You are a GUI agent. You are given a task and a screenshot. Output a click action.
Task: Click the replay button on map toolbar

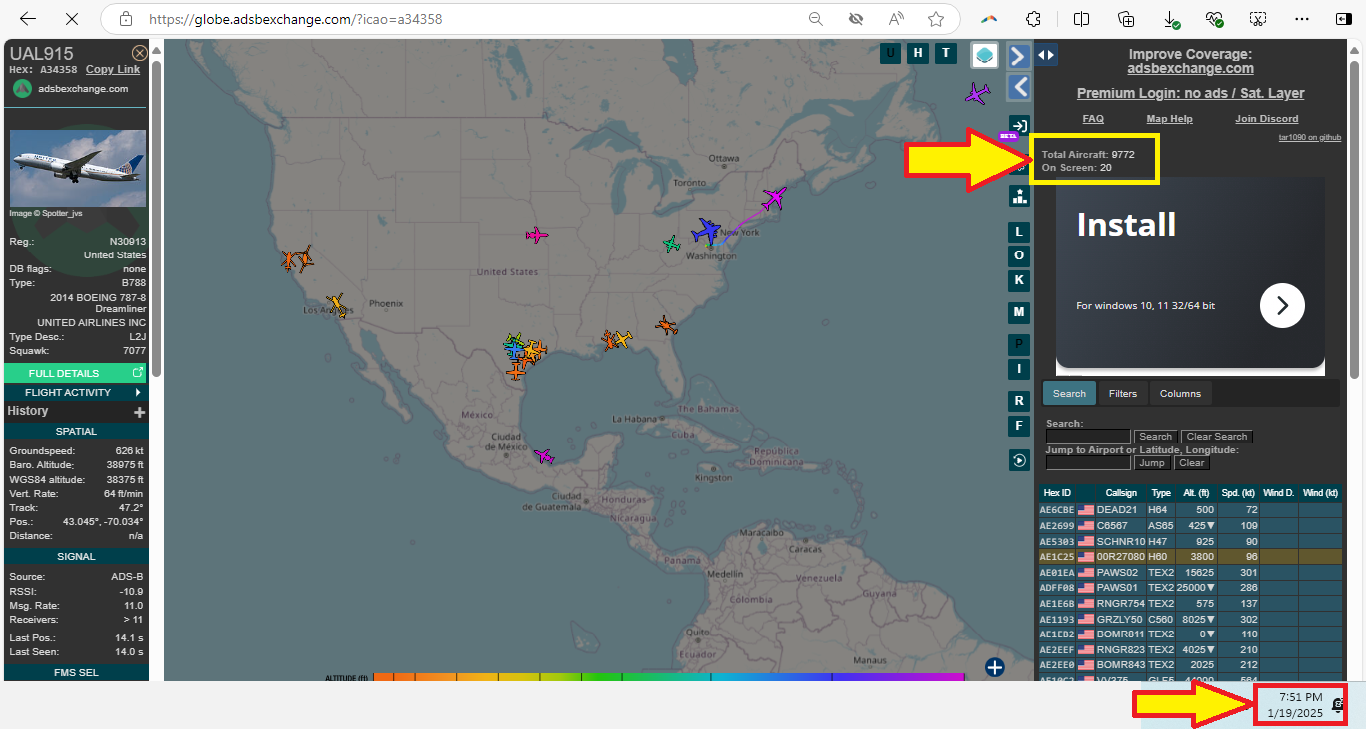(1019, 460)
